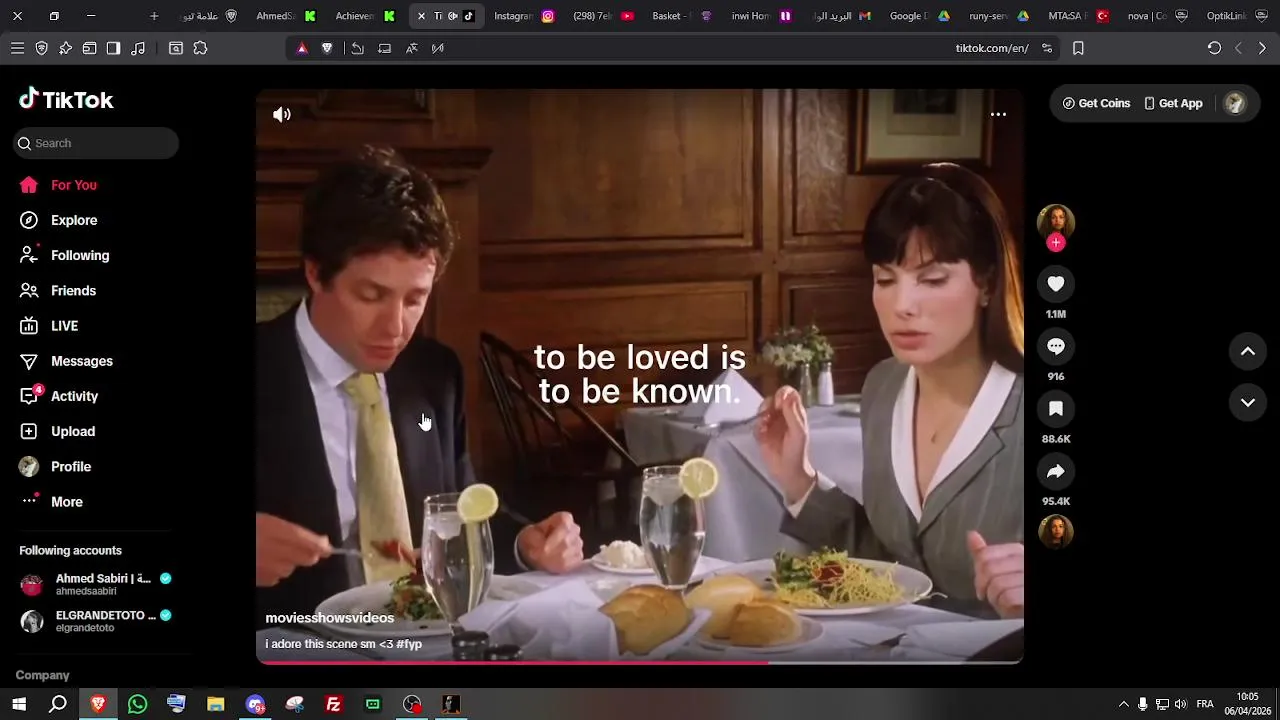Click the Get App button

1173,103
